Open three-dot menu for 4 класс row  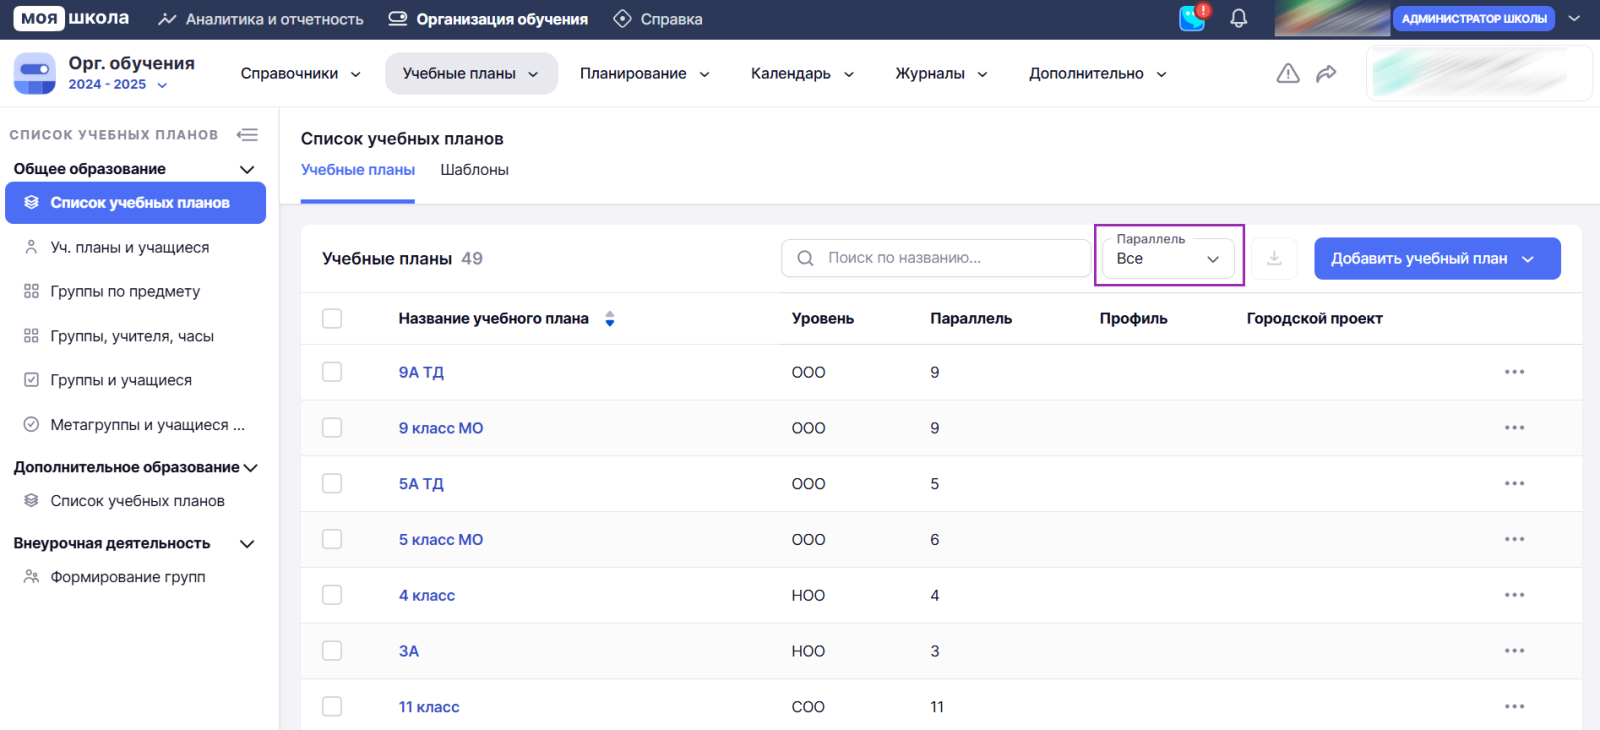[1514, 595]
